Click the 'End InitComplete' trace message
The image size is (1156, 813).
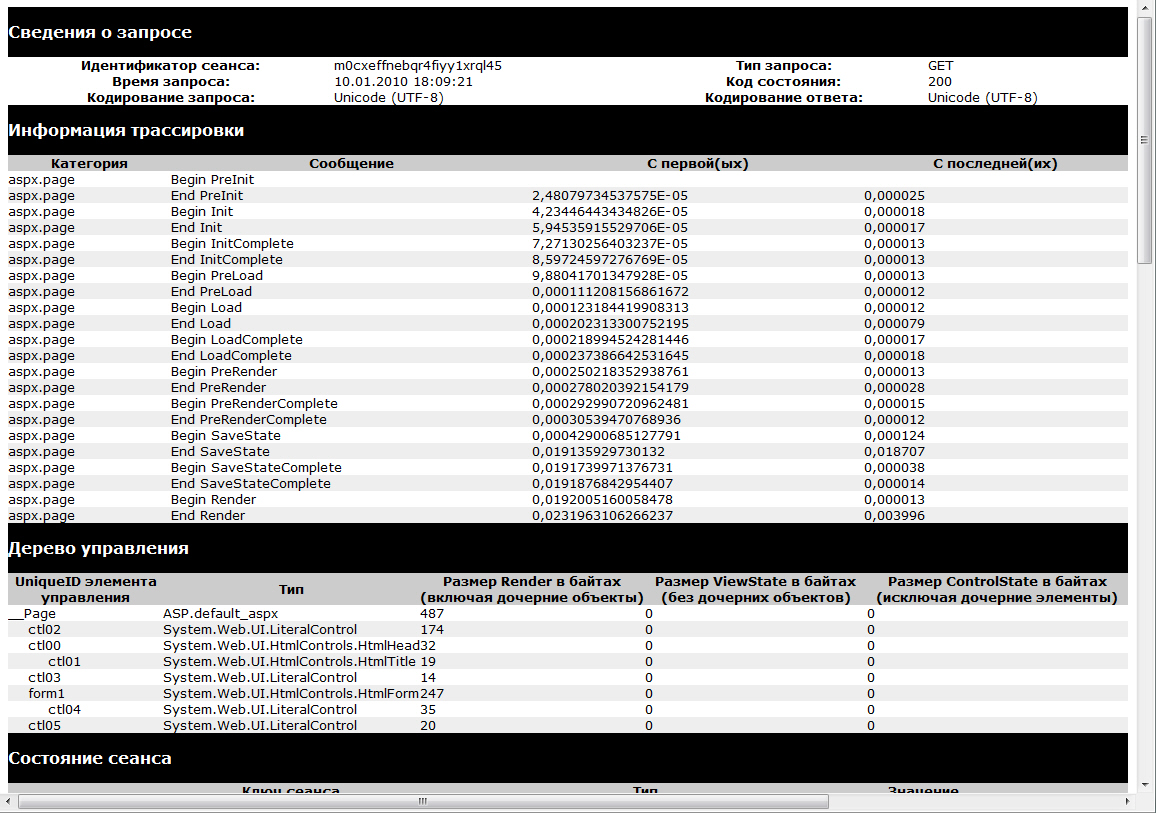point(227,260)
